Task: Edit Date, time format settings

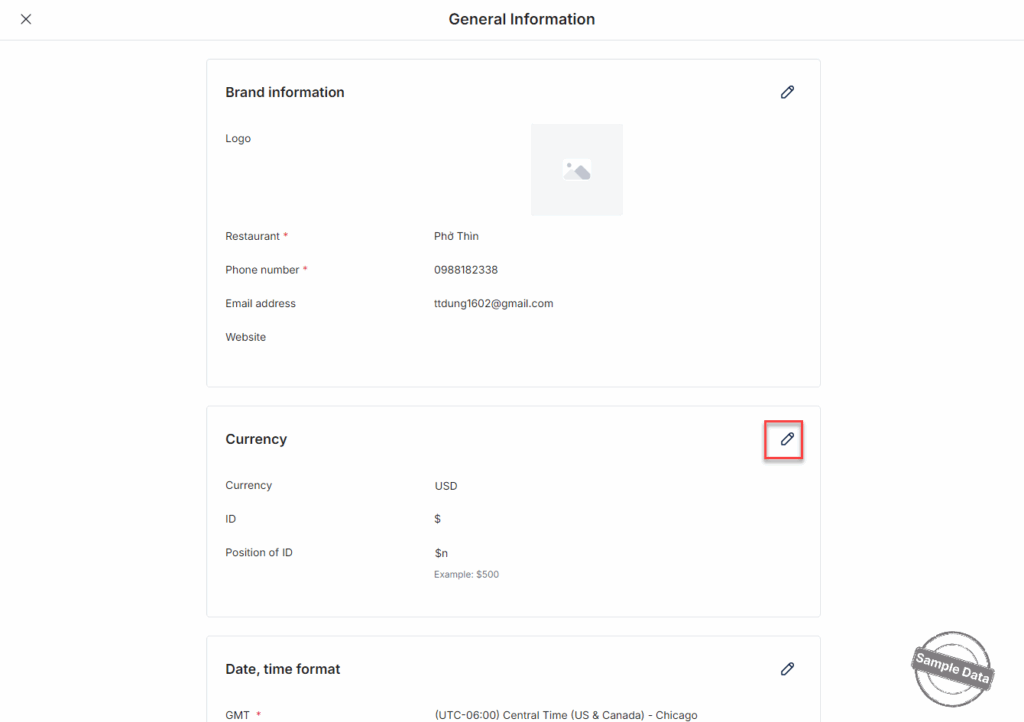Action: (x=787, y=669)
